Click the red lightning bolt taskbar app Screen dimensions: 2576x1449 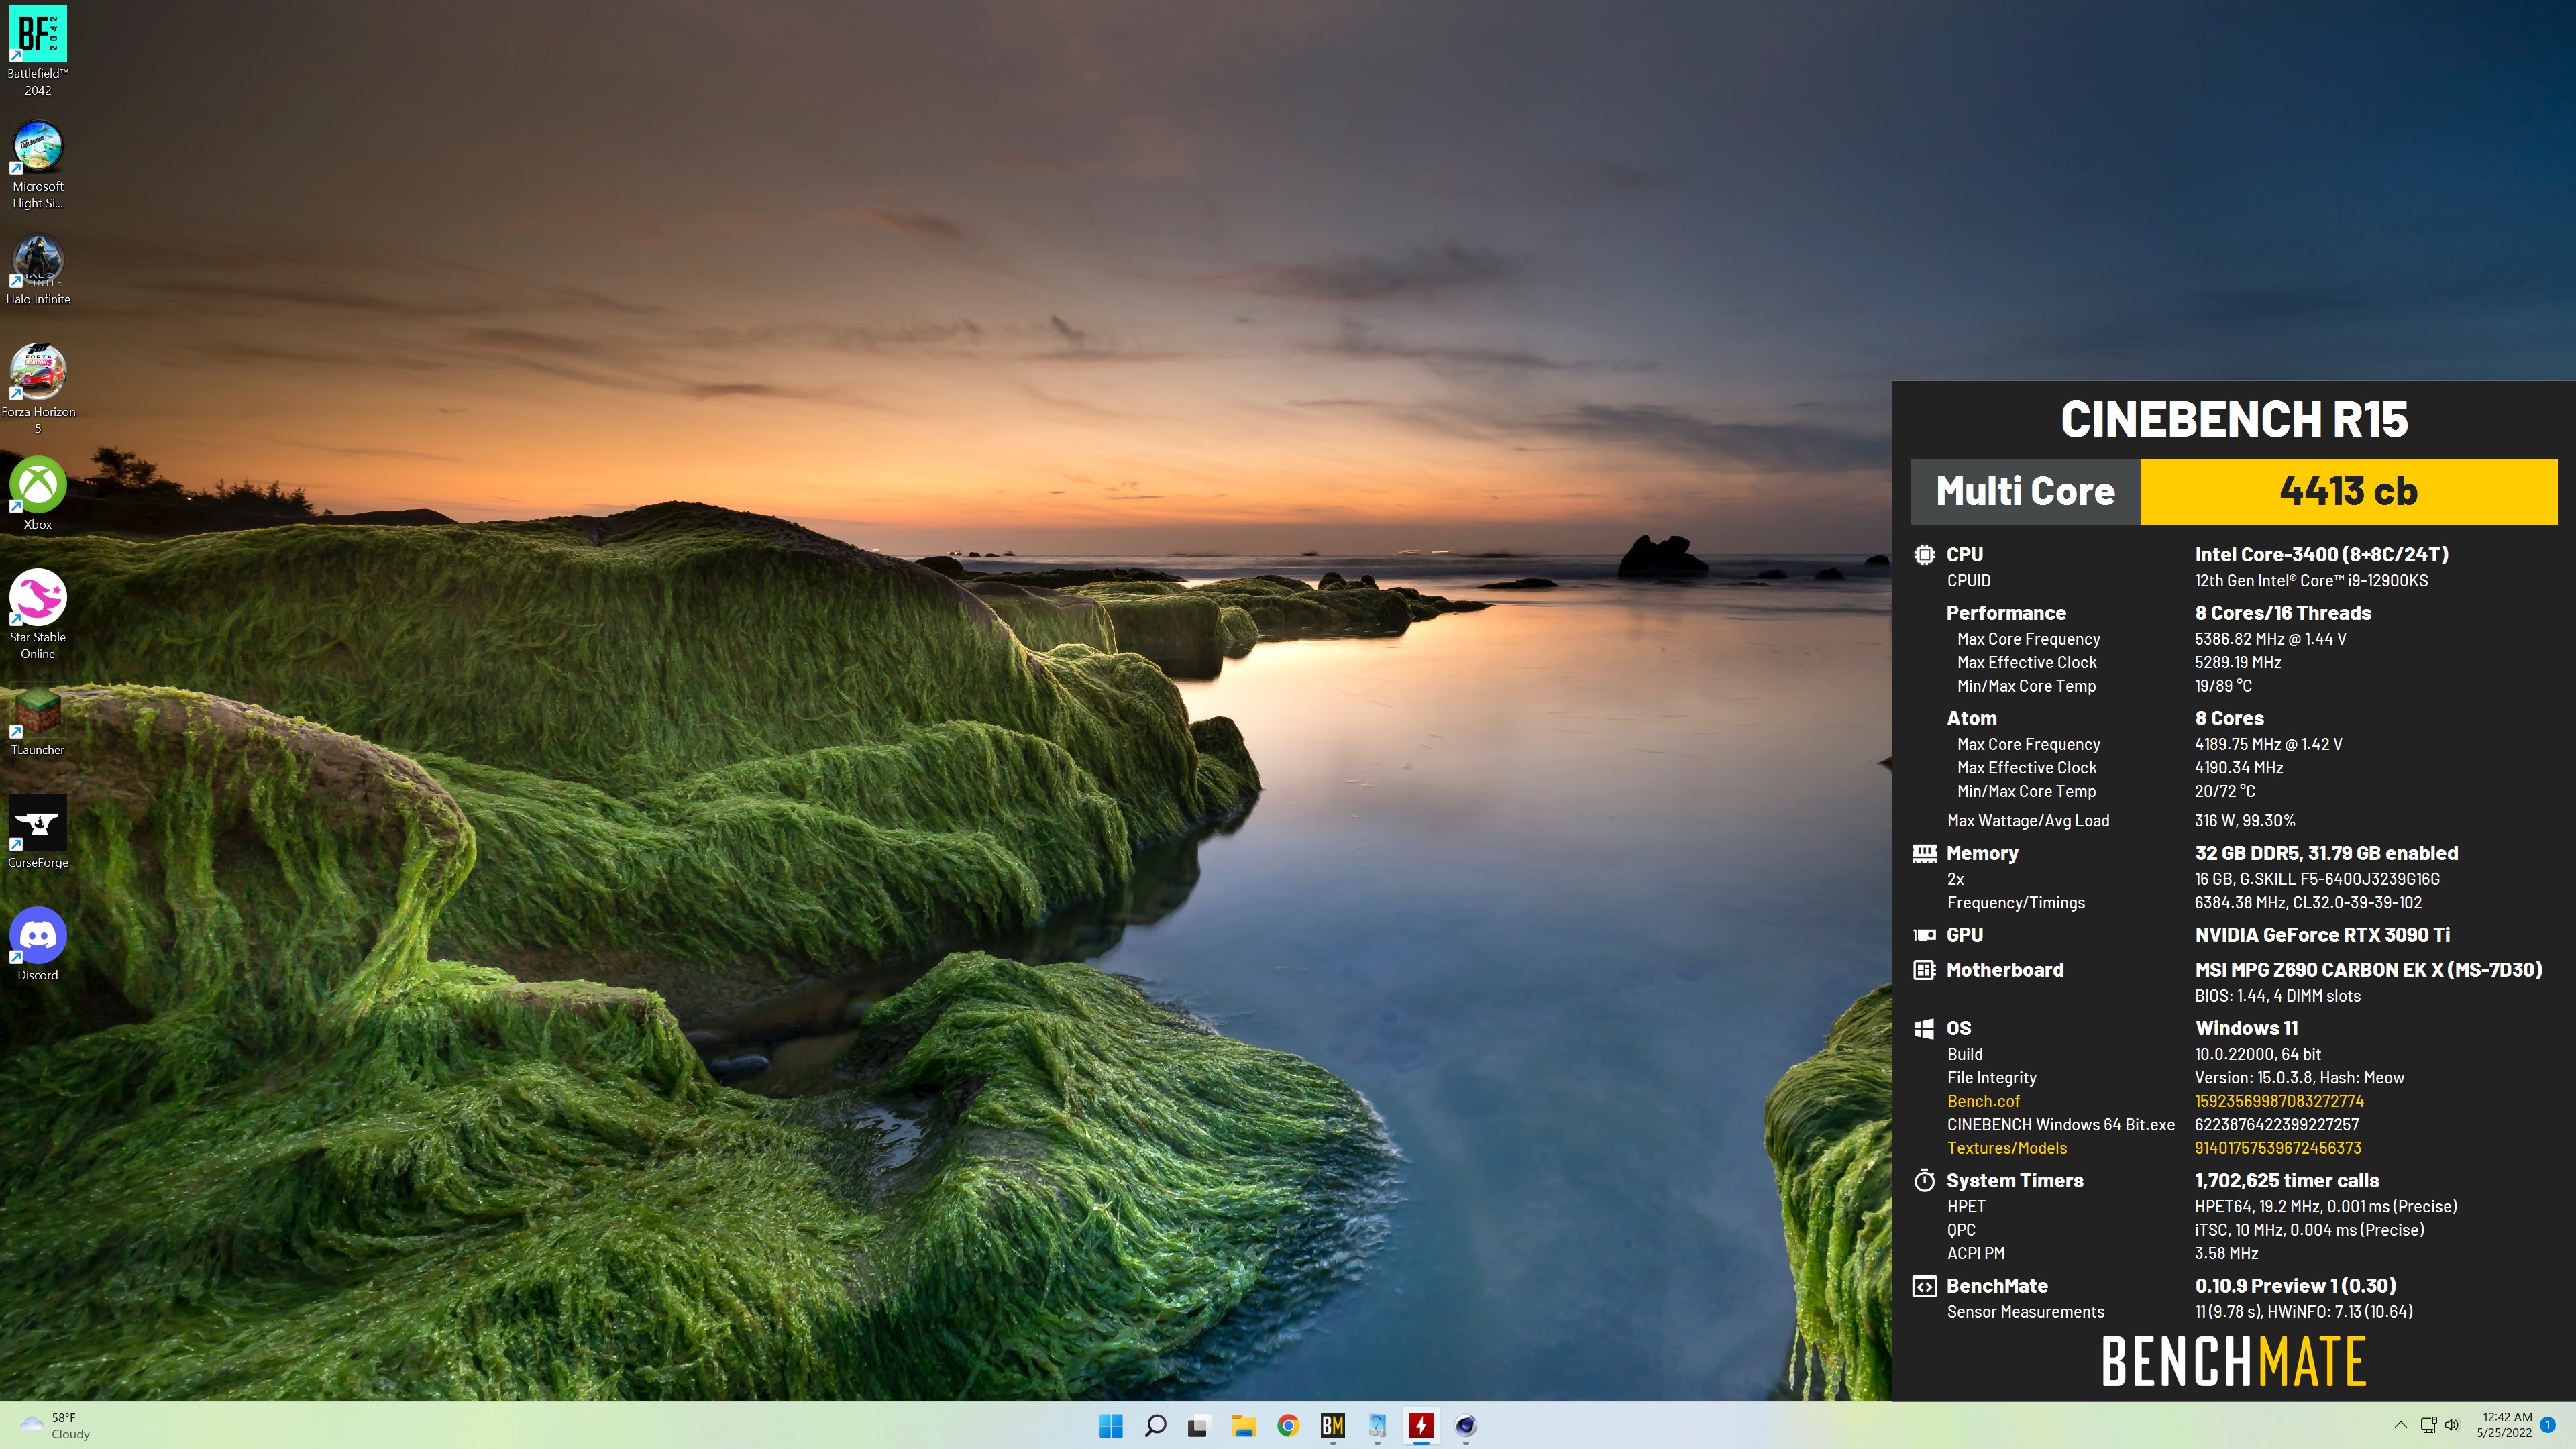coord(1421,1426)
